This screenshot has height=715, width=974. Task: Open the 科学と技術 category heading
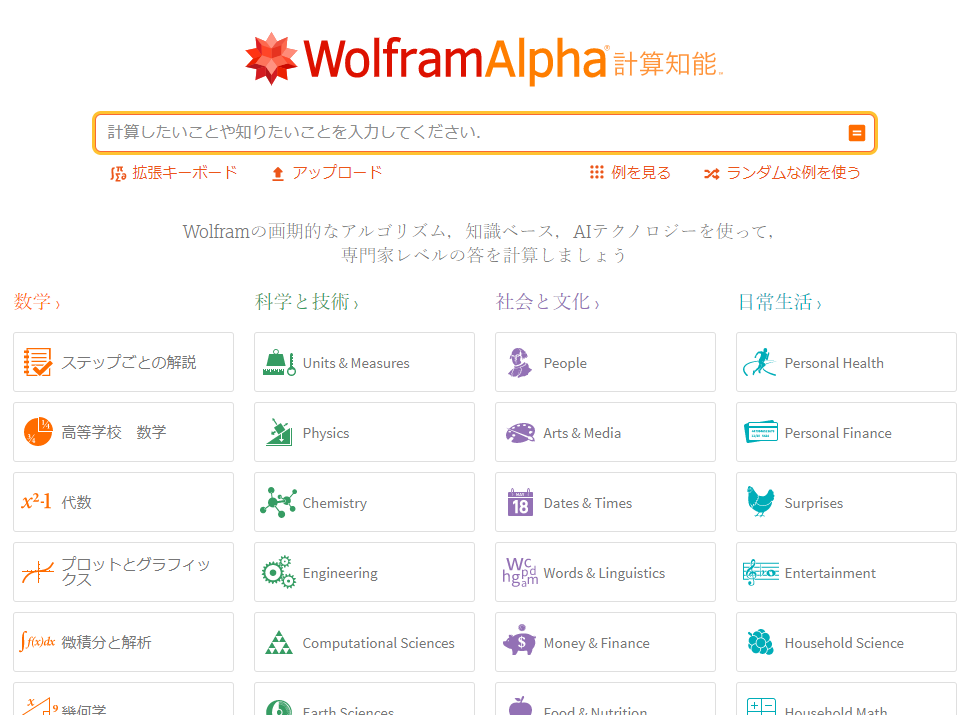click(306, 302)
